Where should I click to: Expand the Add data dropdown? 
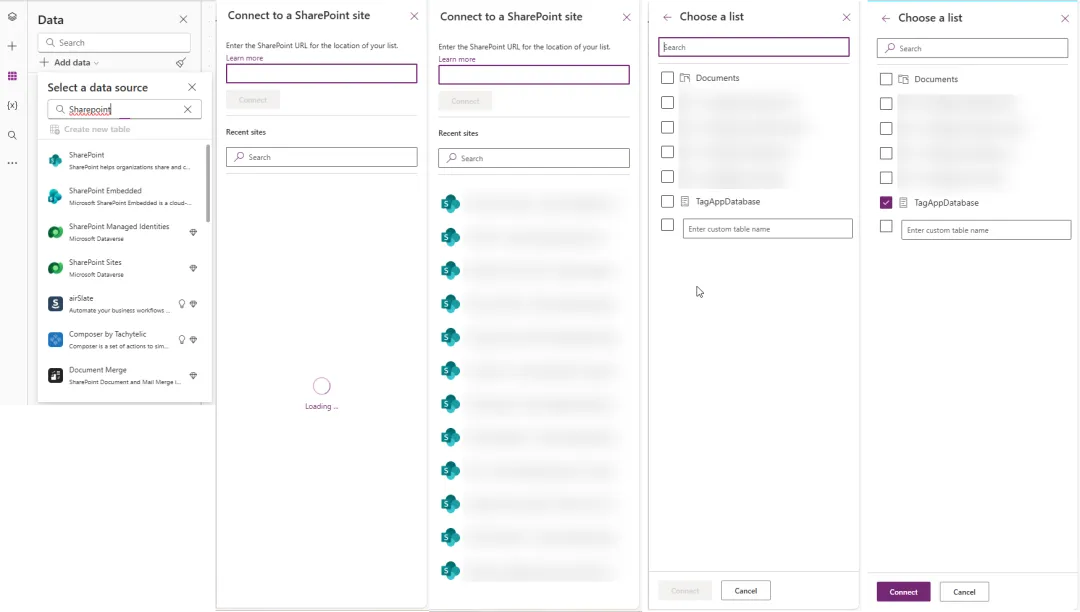point(70,63)
